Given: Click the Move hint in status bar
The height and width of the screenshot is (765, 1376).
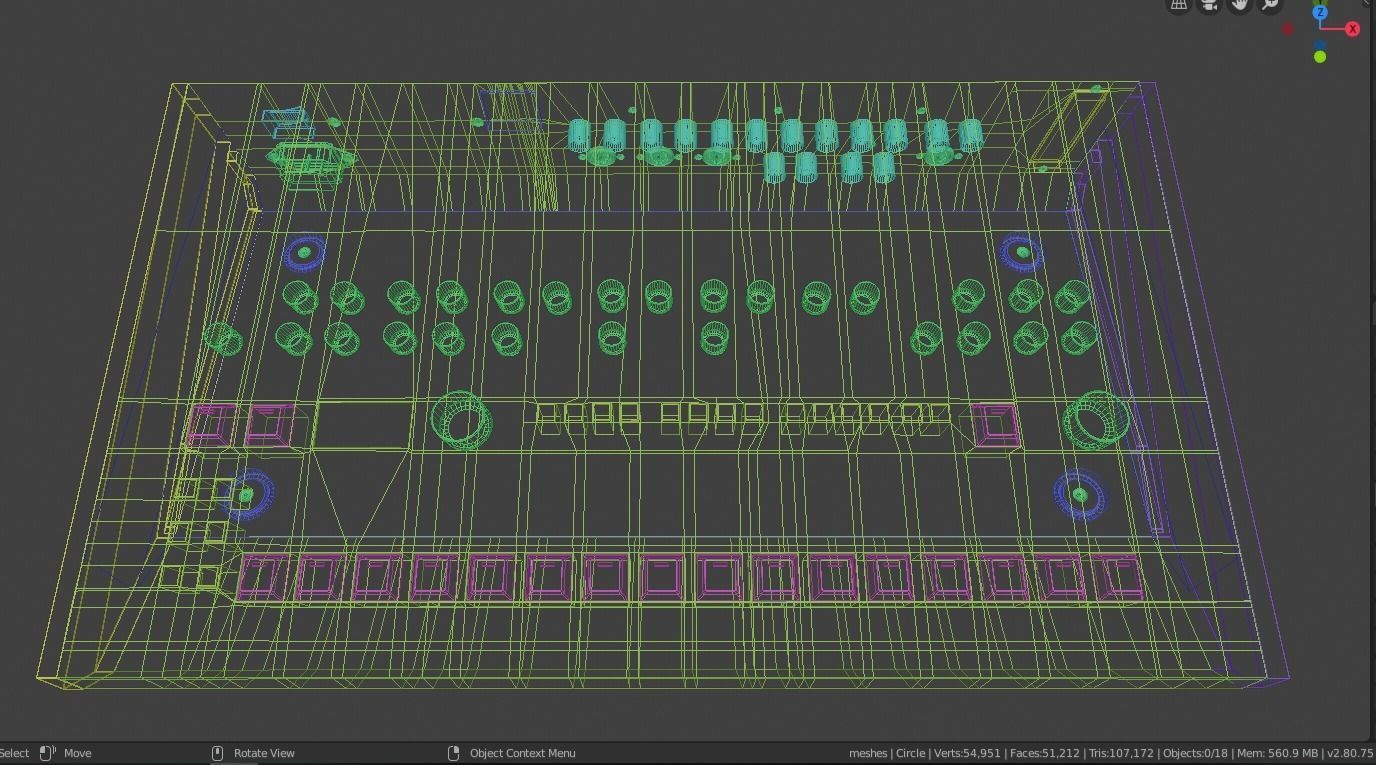Looking at the screenshot, I should click(77, 753).
